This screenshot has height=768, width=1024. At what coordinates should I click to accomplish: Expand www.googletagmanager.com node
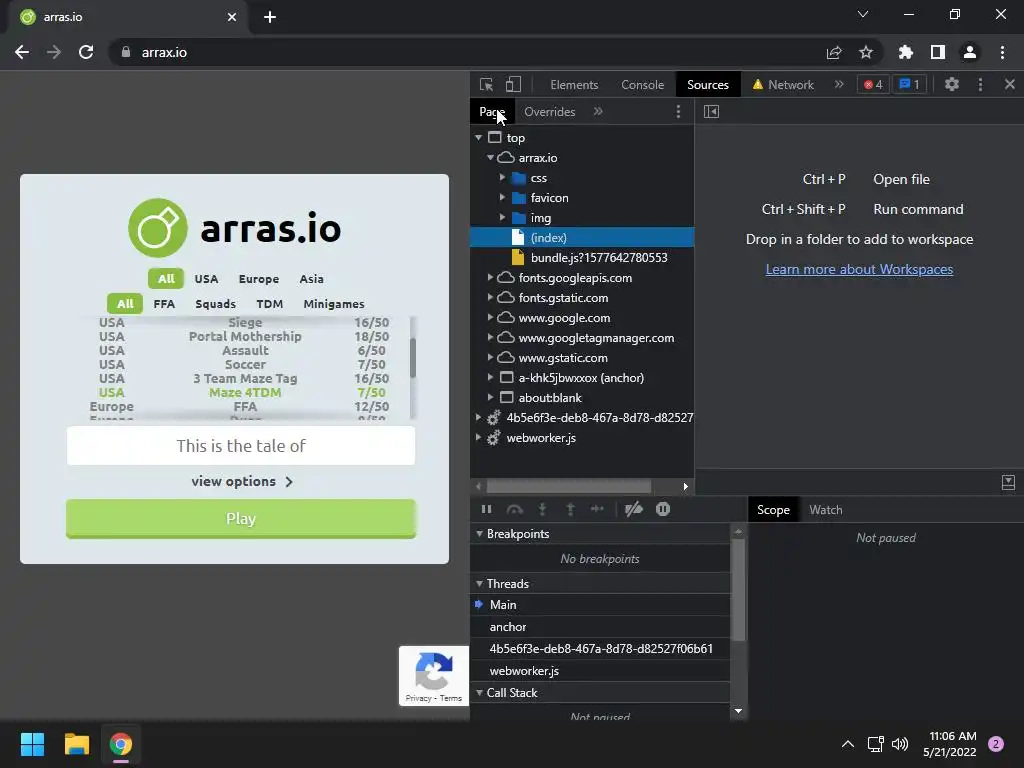[490, 338]
